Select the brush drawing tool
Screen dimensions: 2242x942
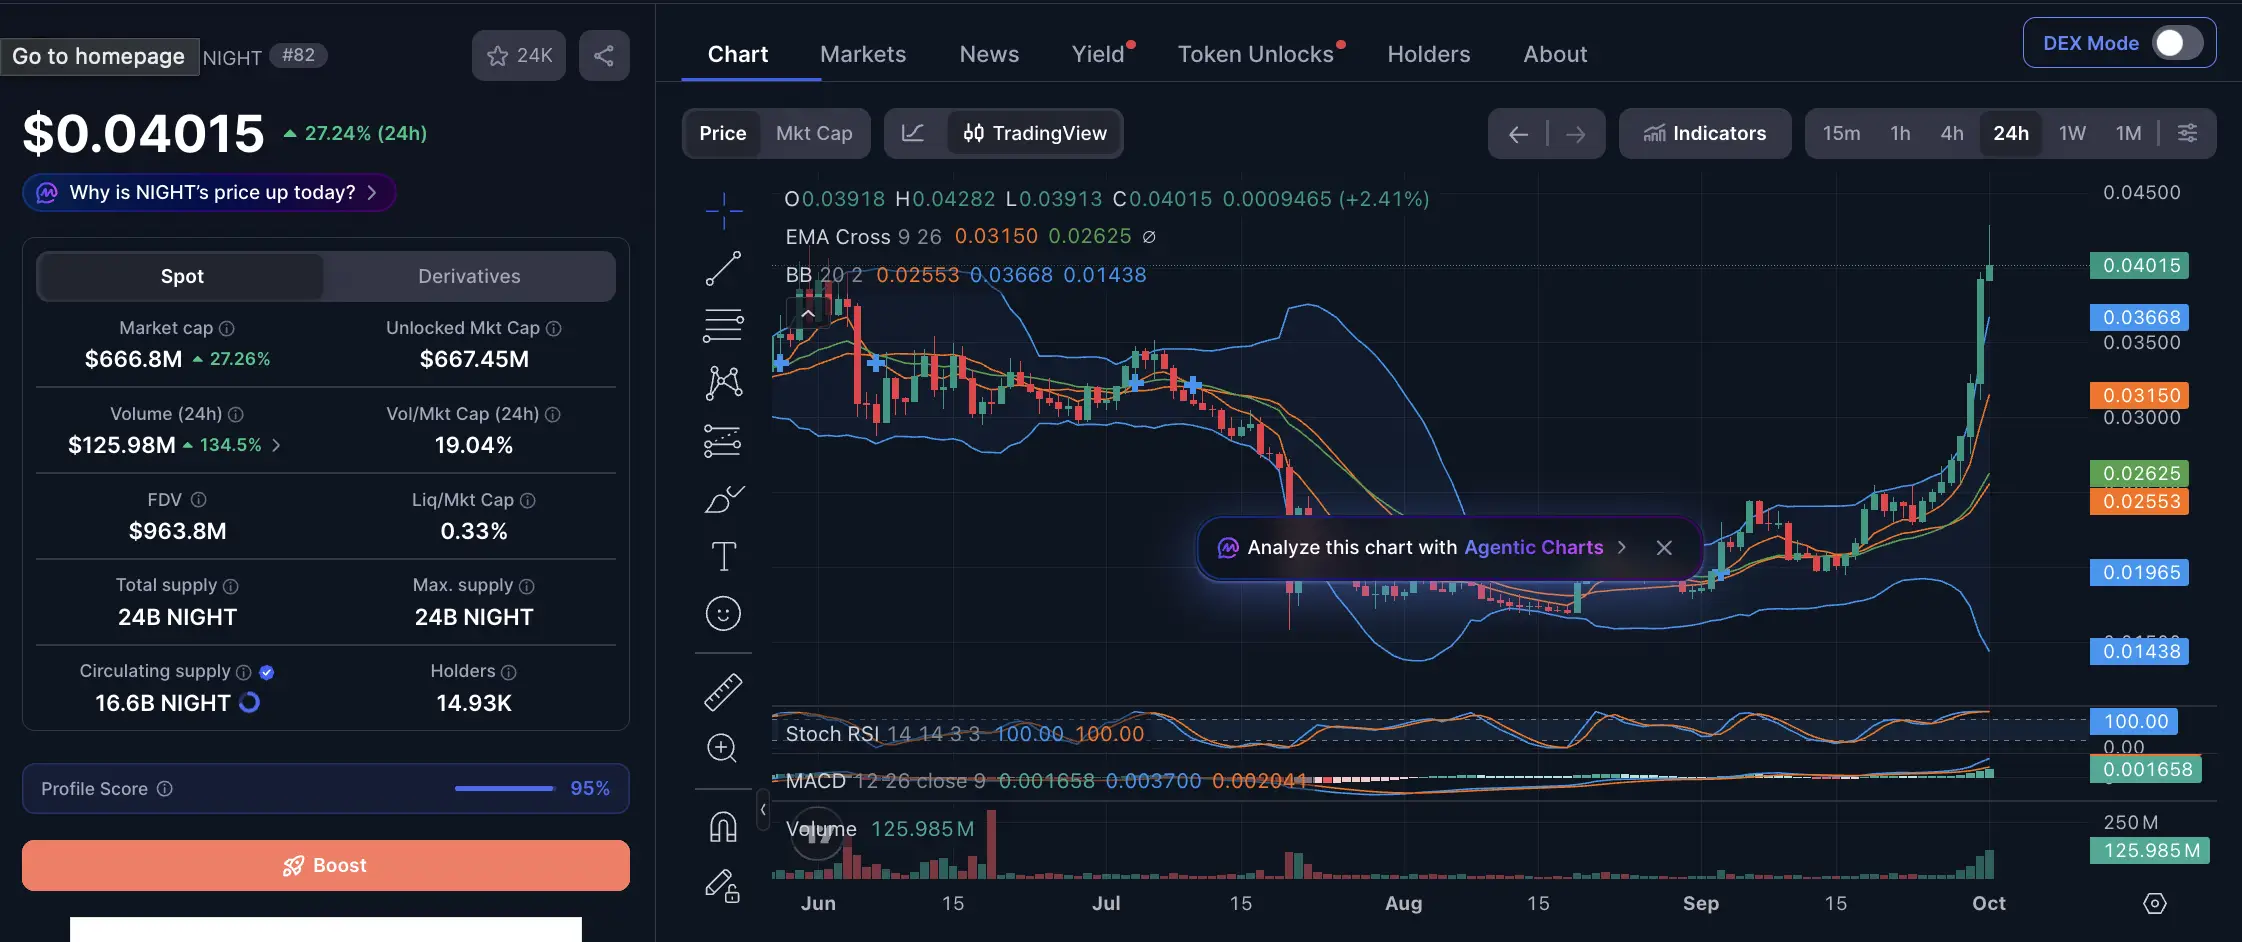723,498
